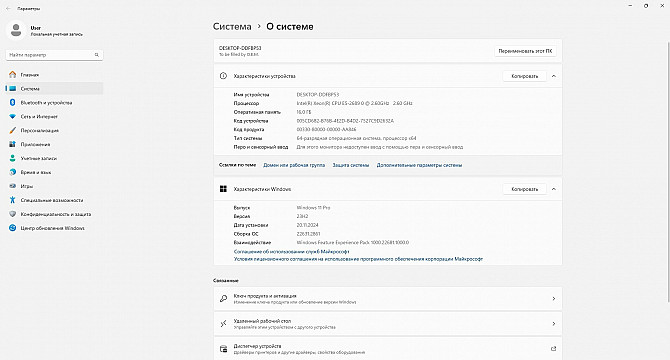670x360 pixels.
Task: Open Персонализация via its paintbrush icon
Action: (12, 130)
